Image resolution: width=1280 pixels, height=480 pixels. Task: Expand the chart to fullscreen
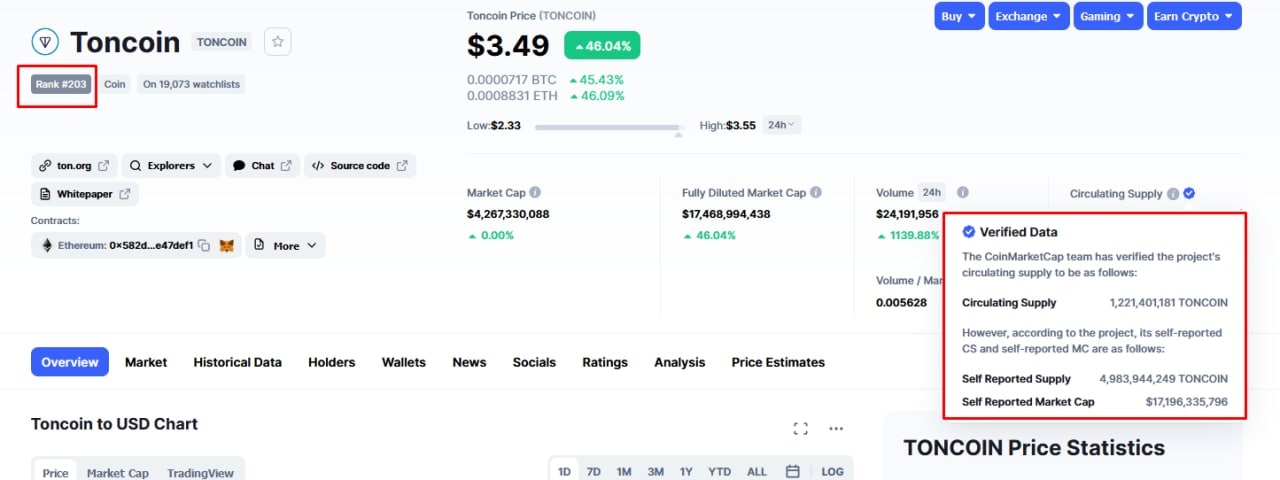click(x=800, y=428)
